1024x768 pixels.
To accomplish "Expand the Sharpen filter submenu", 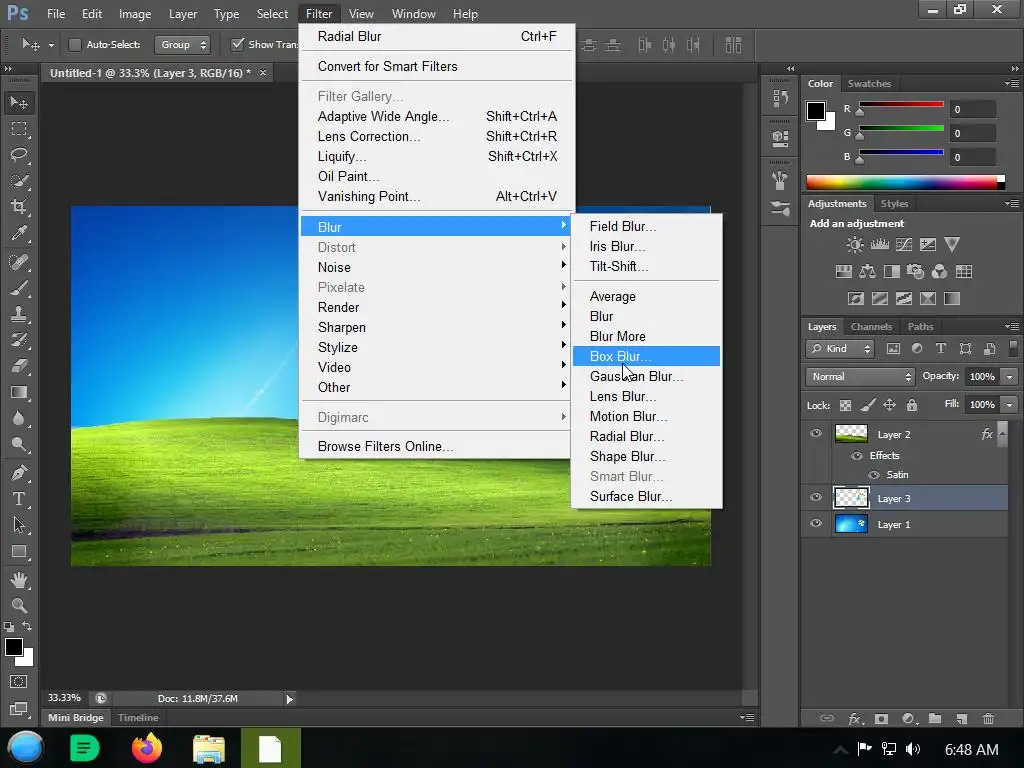I will click(x=436, y=327).
